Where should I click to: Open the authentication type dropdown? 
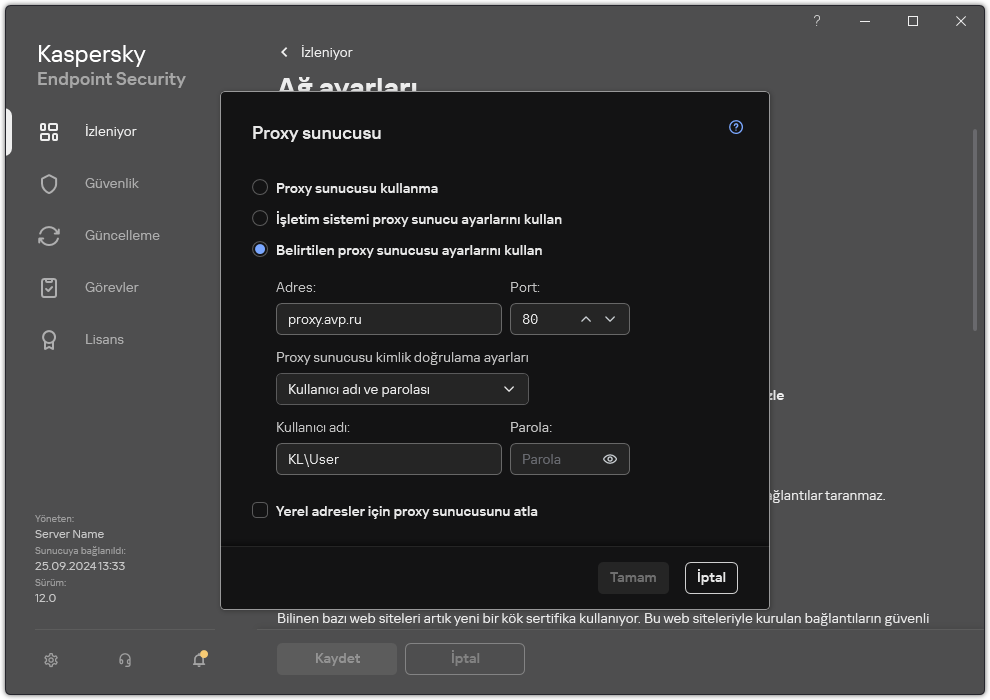(402, 389)
